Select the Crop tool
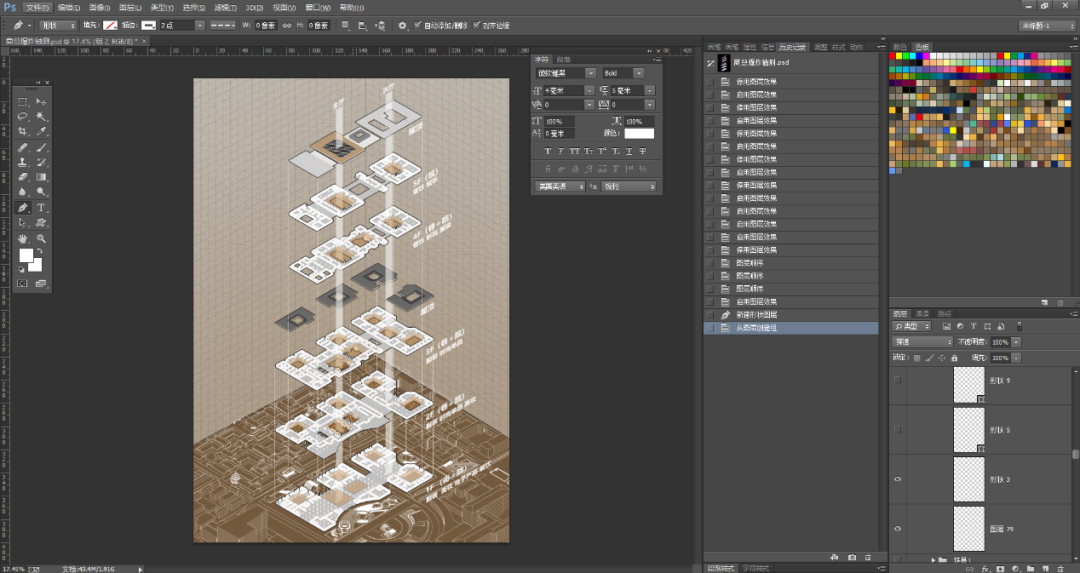Screen dimensions: 1080x573 pyautogui.click(x=23, y=132)
